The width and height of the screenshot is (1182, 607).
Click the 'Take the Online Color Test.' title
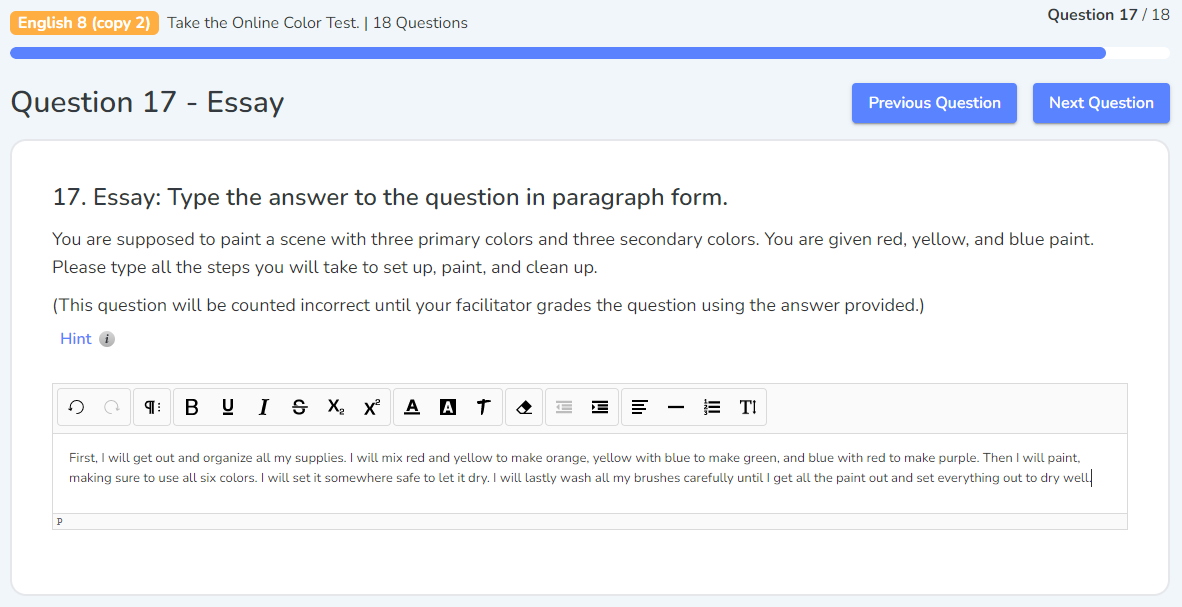263,23
